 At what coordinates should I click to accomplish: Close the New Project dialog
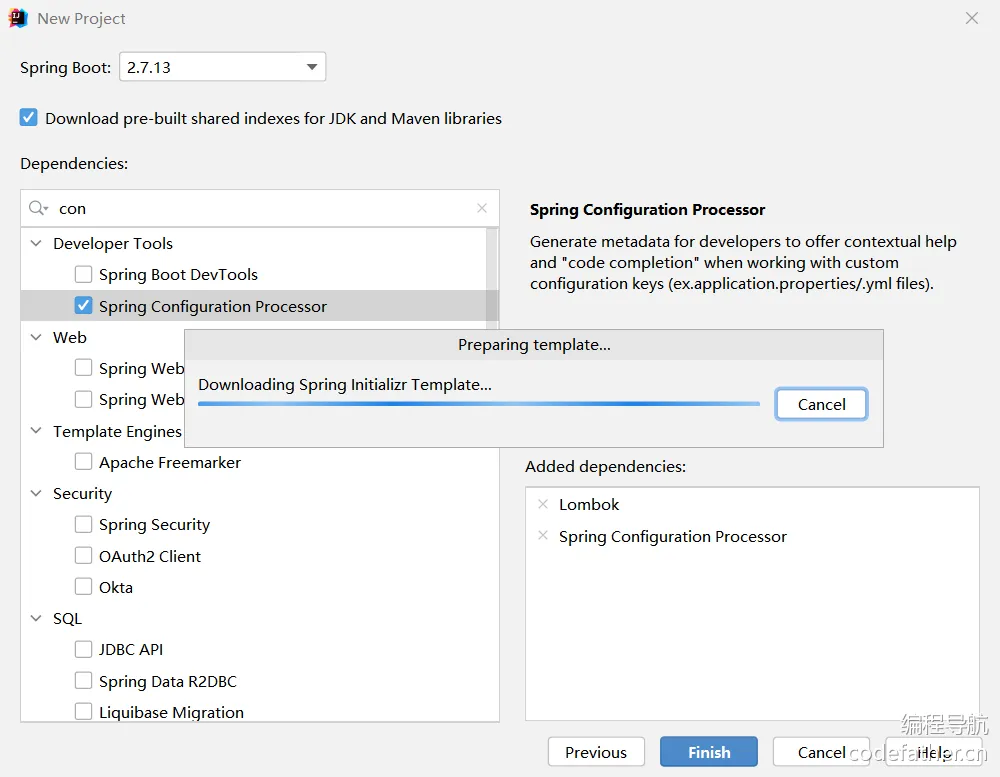coord(972,18)
